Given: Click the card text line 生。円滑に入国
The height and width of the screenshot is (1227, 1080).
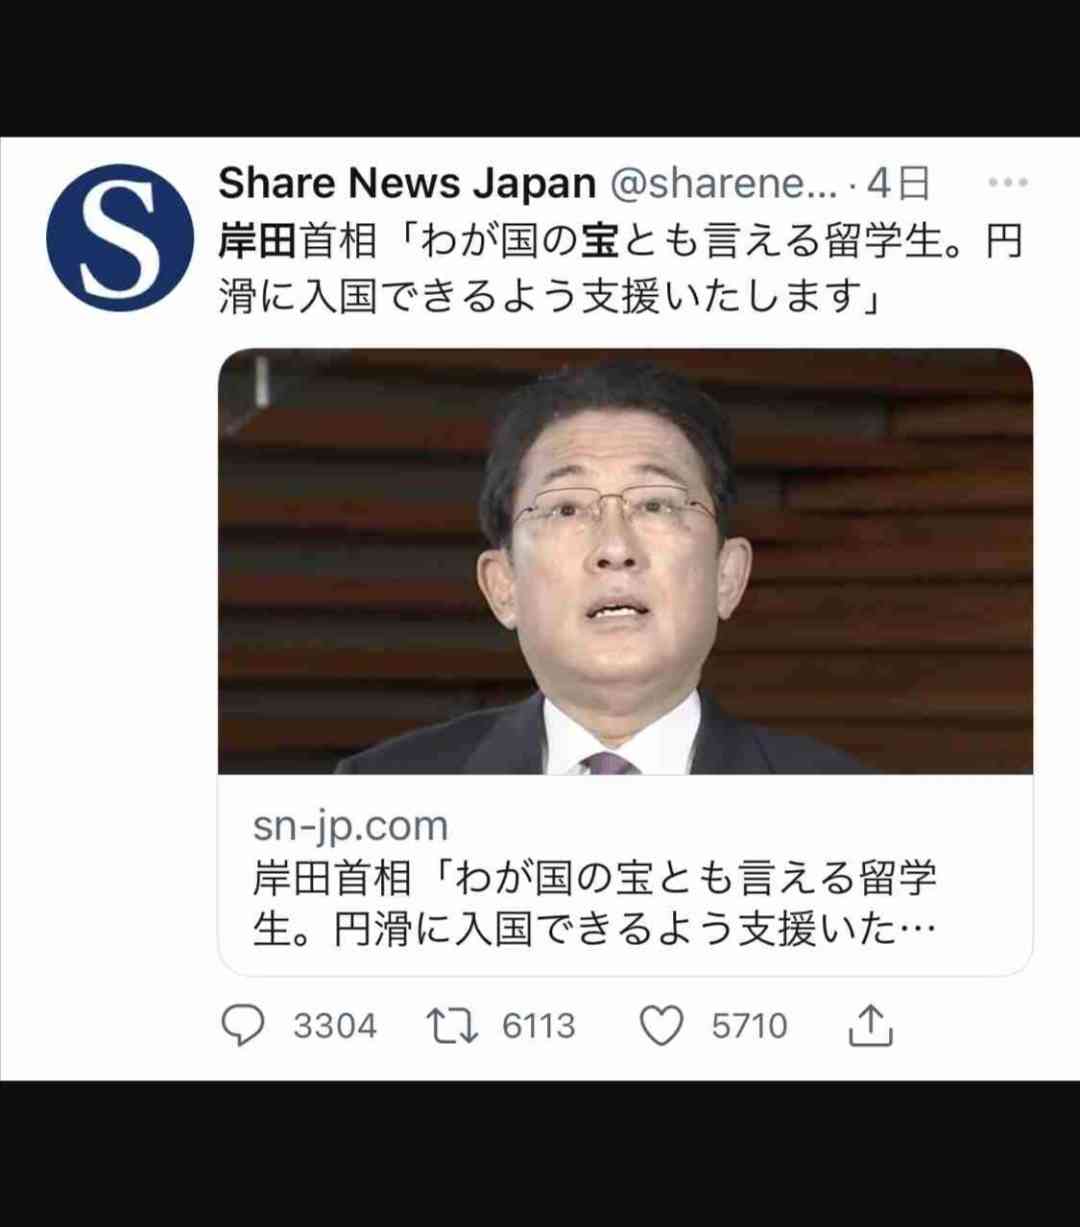Looking at the screenshot, I should [595, 930].
